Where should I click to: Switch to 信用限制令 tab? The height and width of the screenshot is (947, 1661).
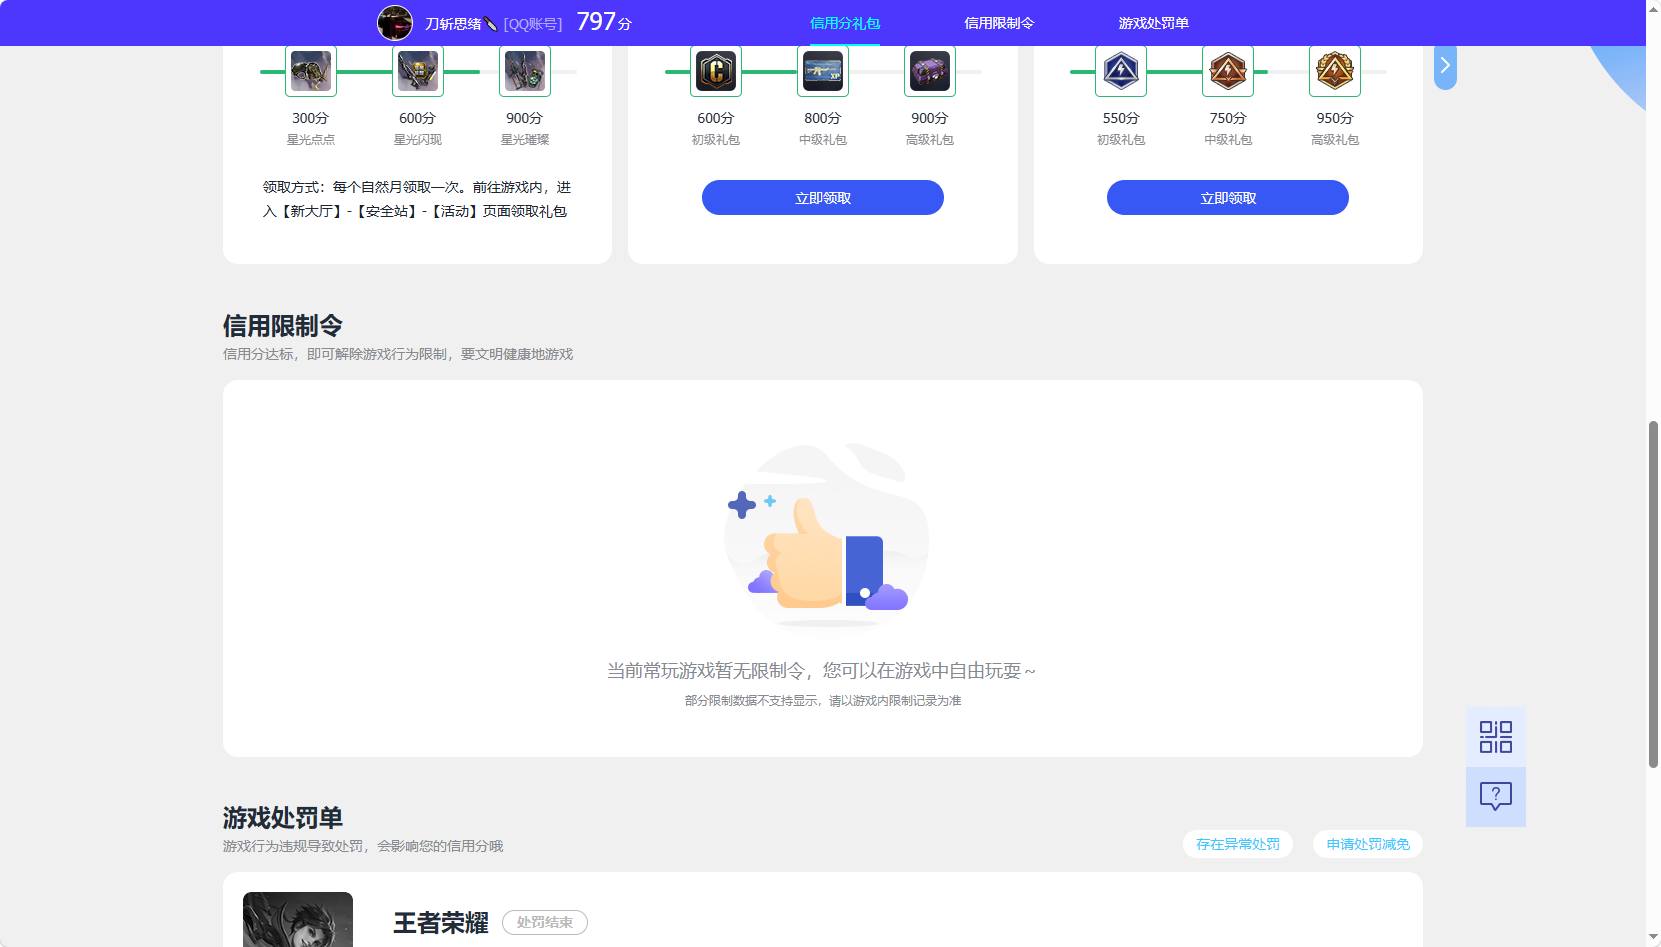coord(999,23)
